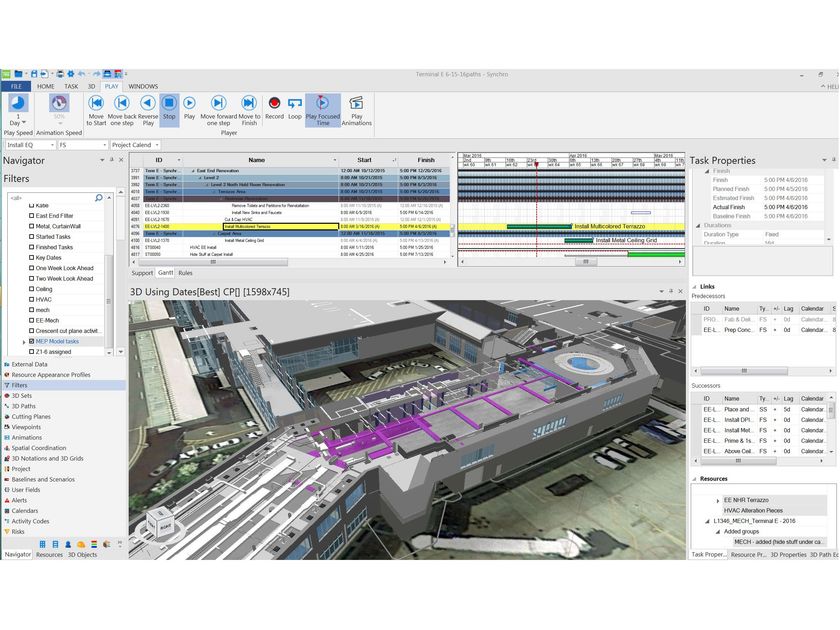Switch to 3D Objects tab at bottom left
The height and width of the screenshot is (630, 840).
click(x=82, y=554)
